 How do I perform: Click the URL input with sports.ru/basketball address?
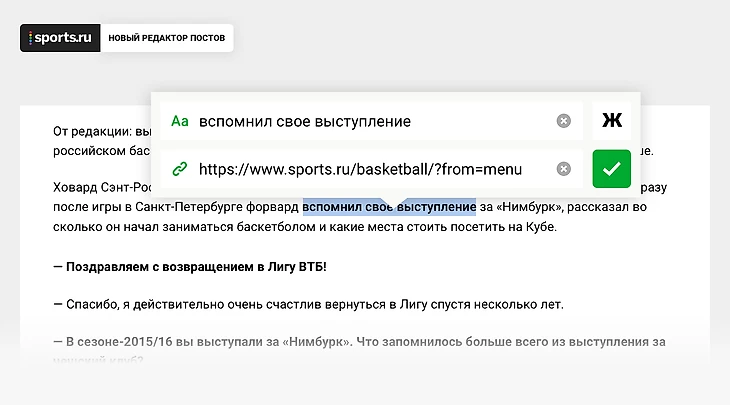371,169
